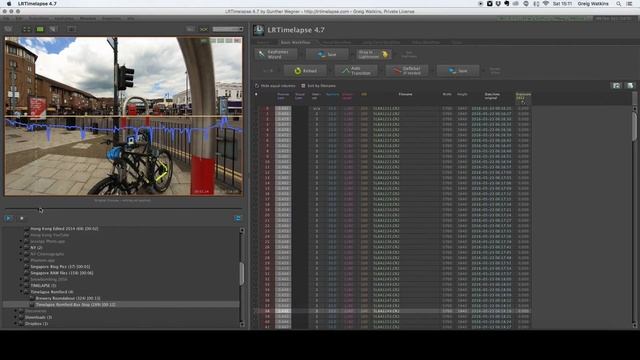Click the table export icon at far right
The image size is (640, 360).
pos(630,85)
